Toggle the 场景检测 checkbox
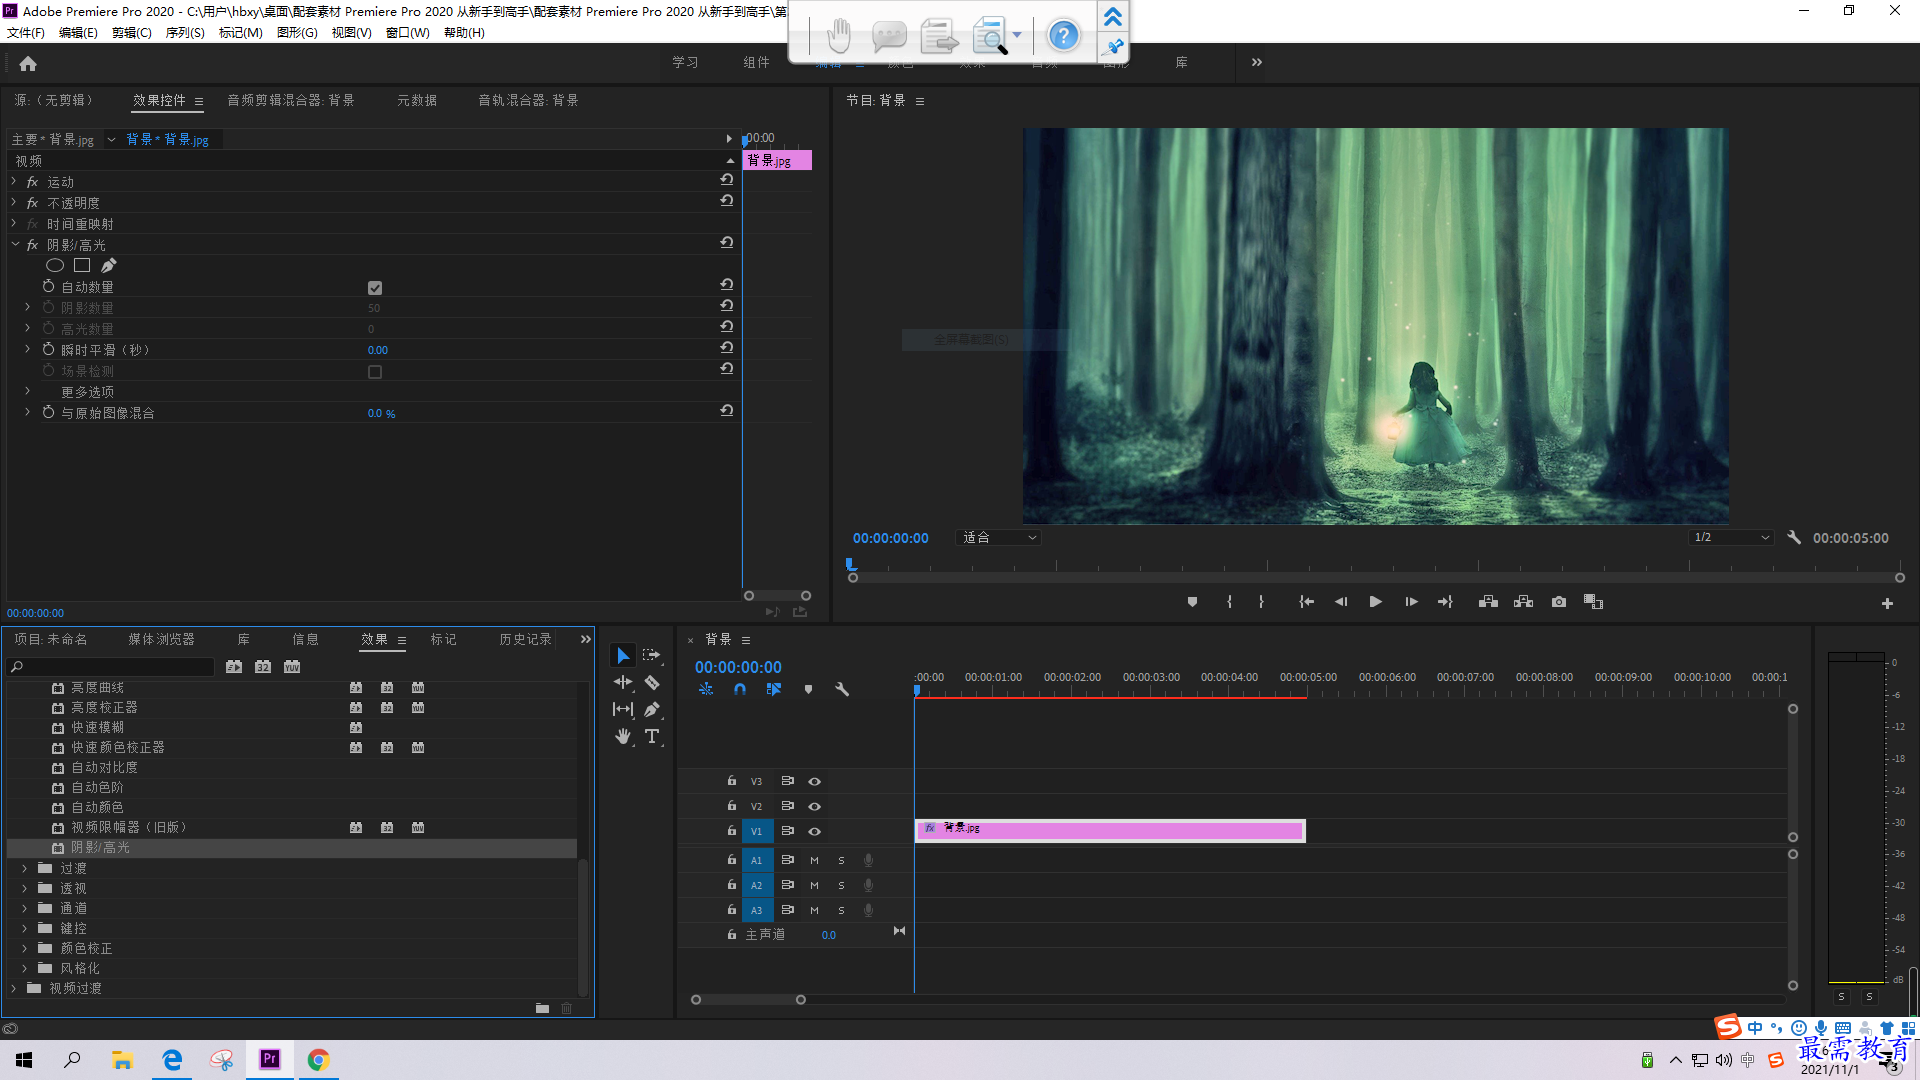Image resolution: width=1920 pixels, height=1080 pixels. point(375,372)
